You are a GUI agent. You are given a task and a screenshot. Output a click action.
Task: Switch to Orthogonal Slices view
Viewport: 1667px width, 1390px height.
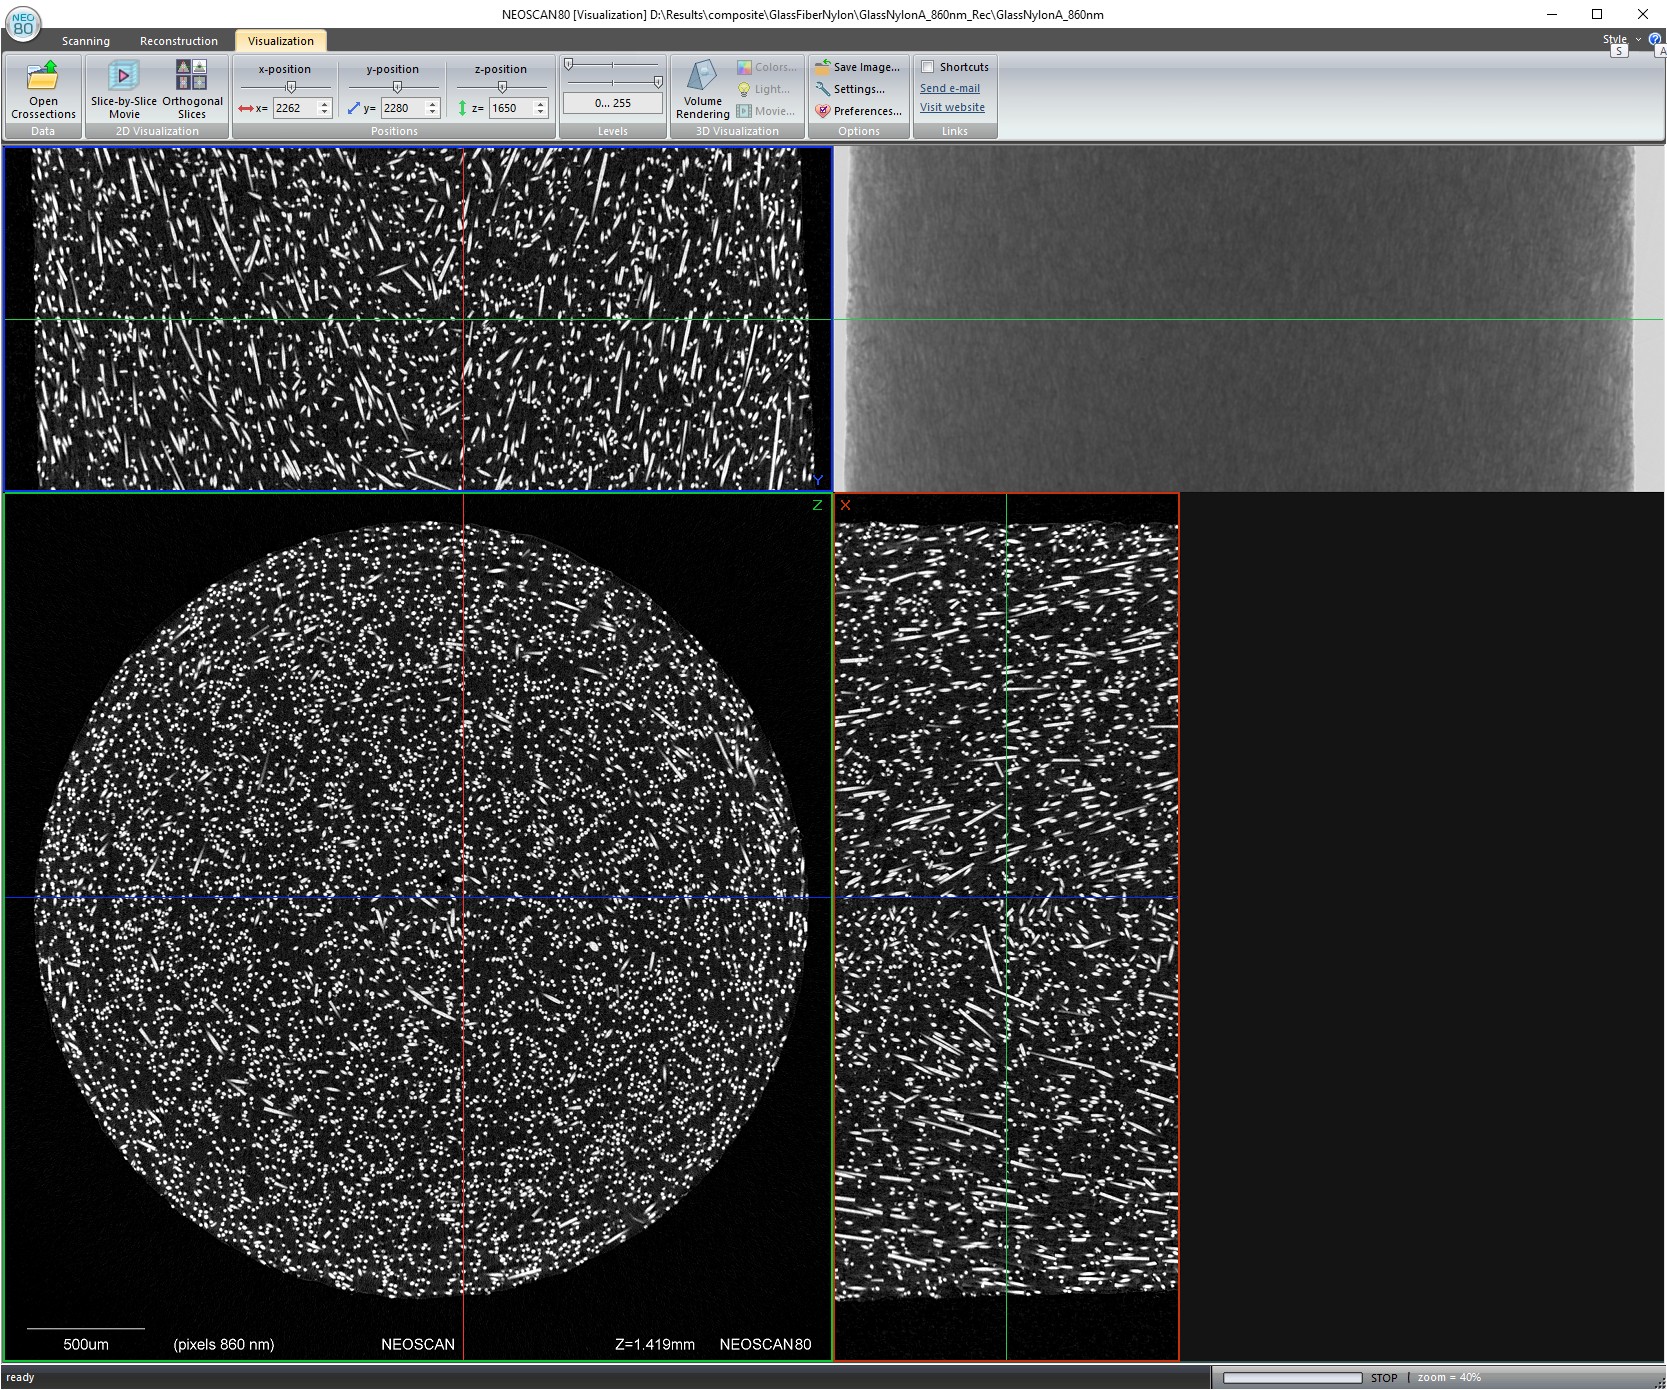192,77
